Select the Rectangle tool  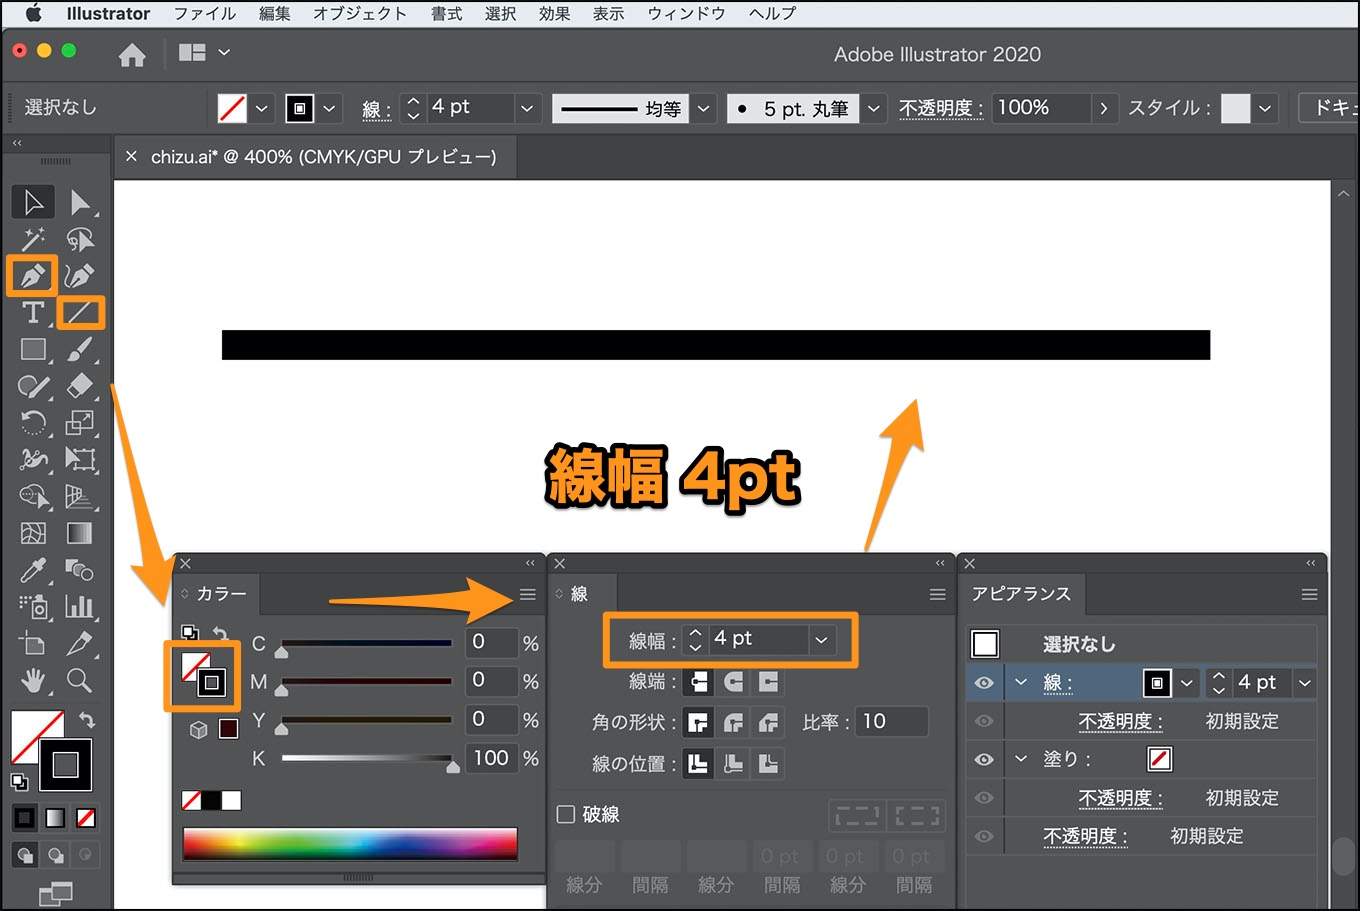point(33,349)
